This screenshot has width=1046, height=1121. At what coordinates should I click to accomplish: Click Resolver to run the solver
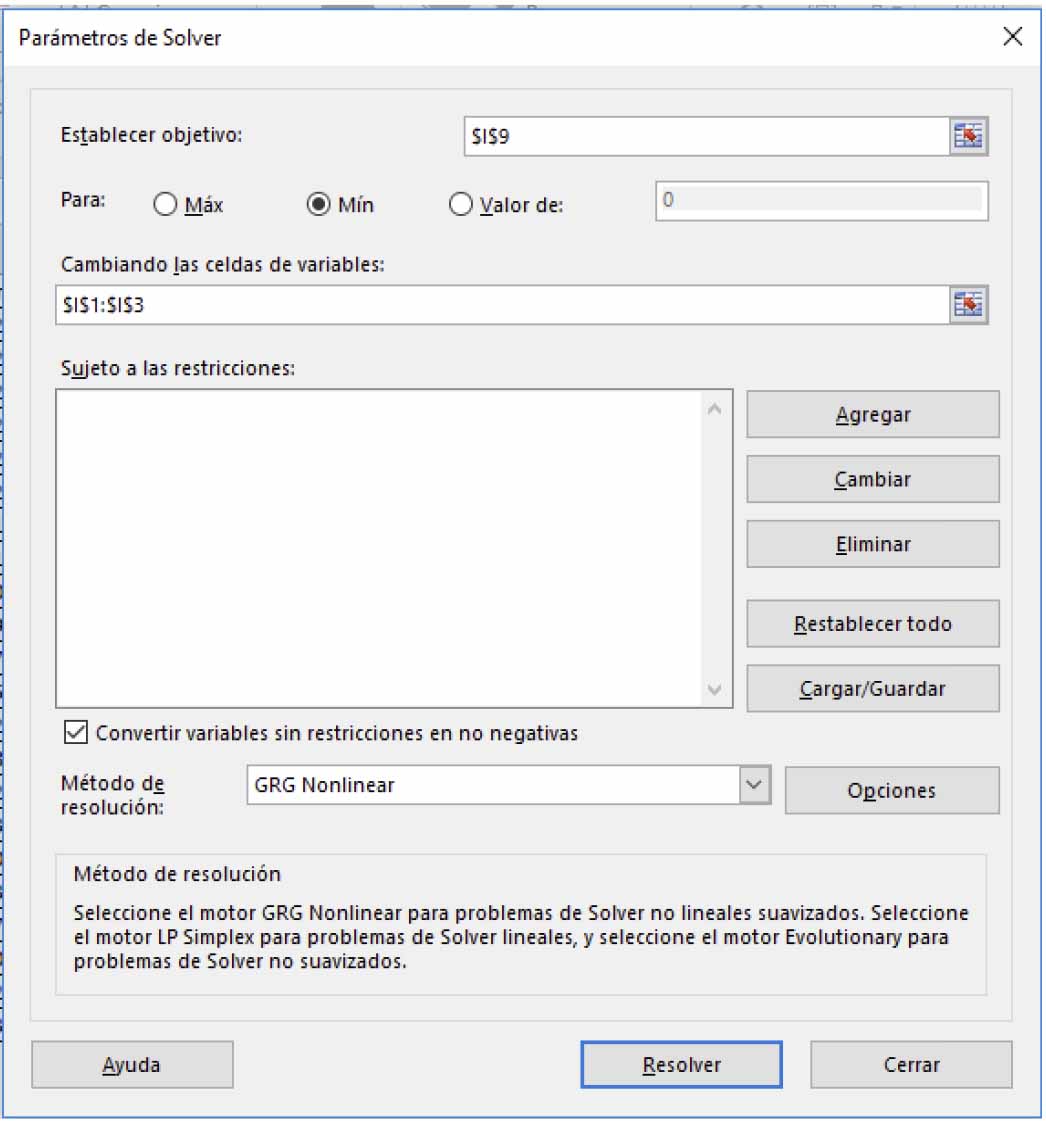click(x=681, y=1065)
